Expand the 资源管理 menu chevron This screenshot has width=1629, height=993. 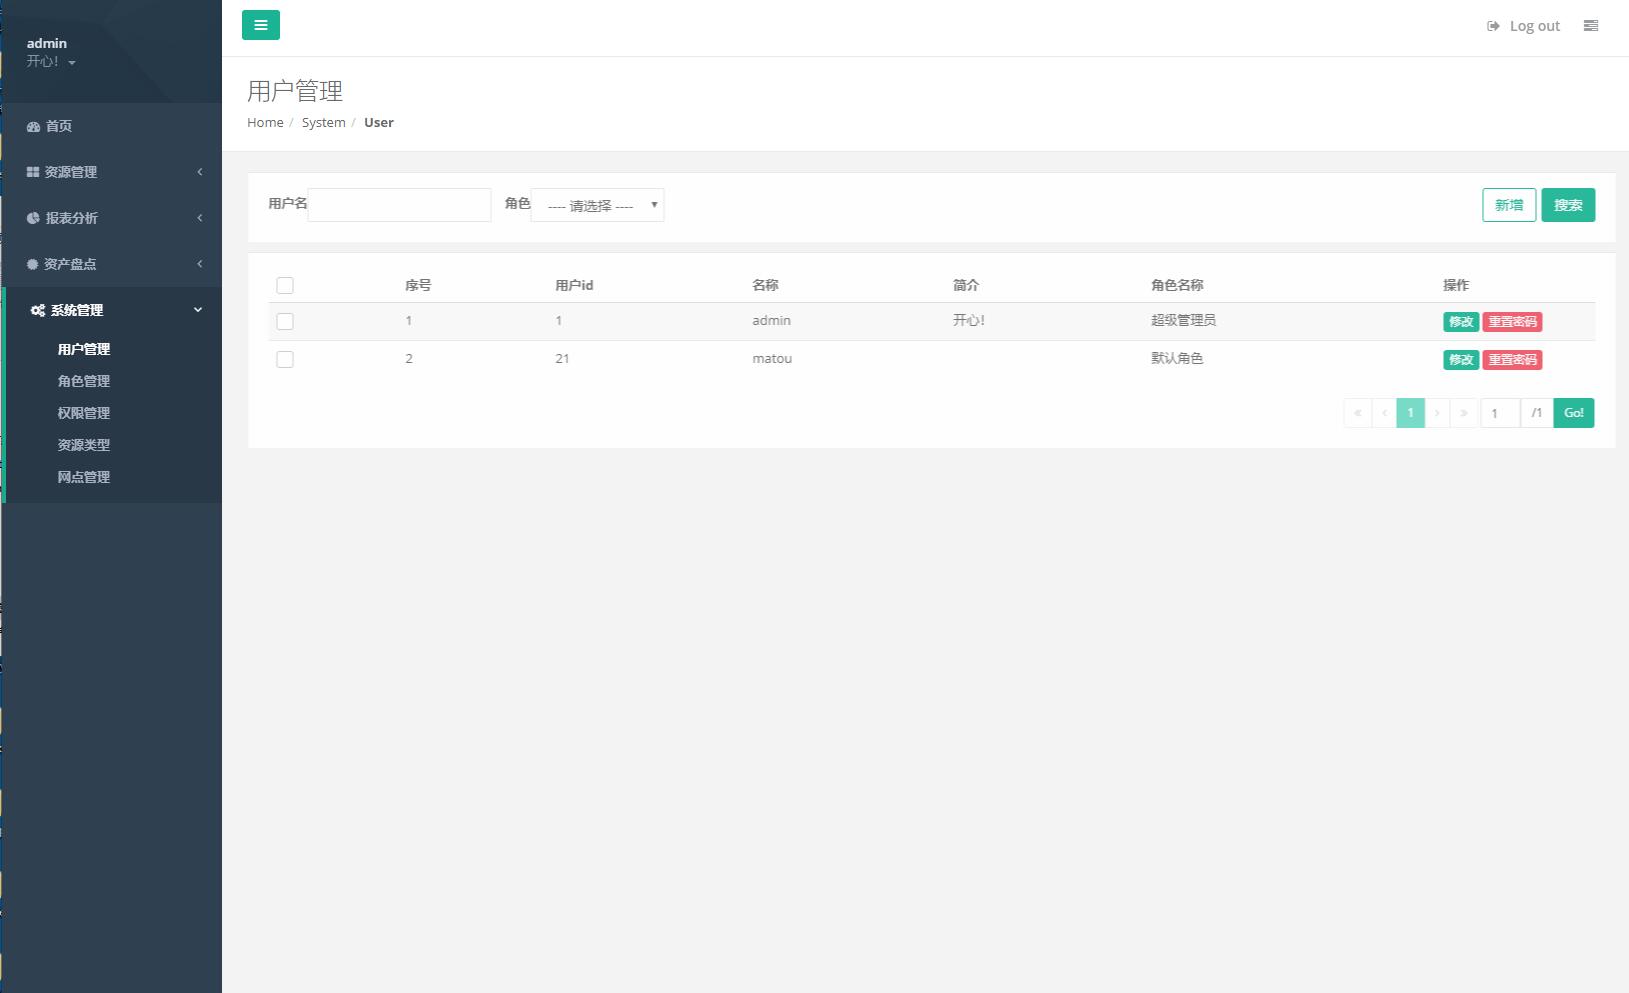(200, 172)
